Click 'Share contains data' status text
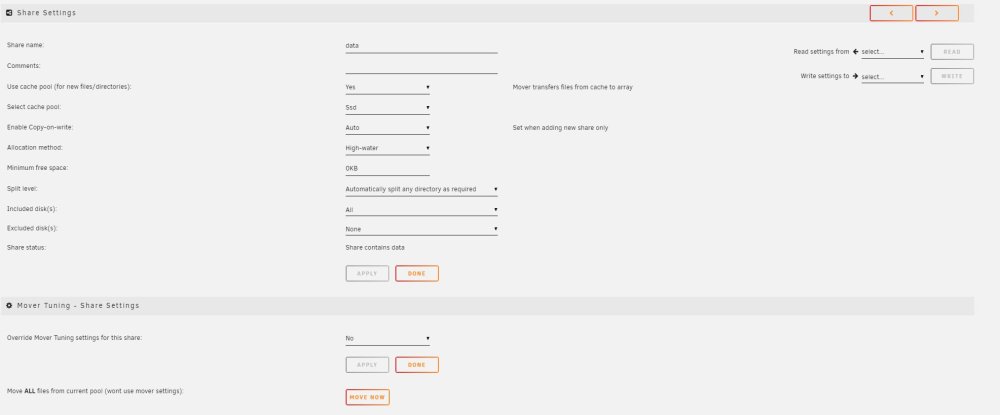This screenshot has height=415, width=1000. (375, 247)
